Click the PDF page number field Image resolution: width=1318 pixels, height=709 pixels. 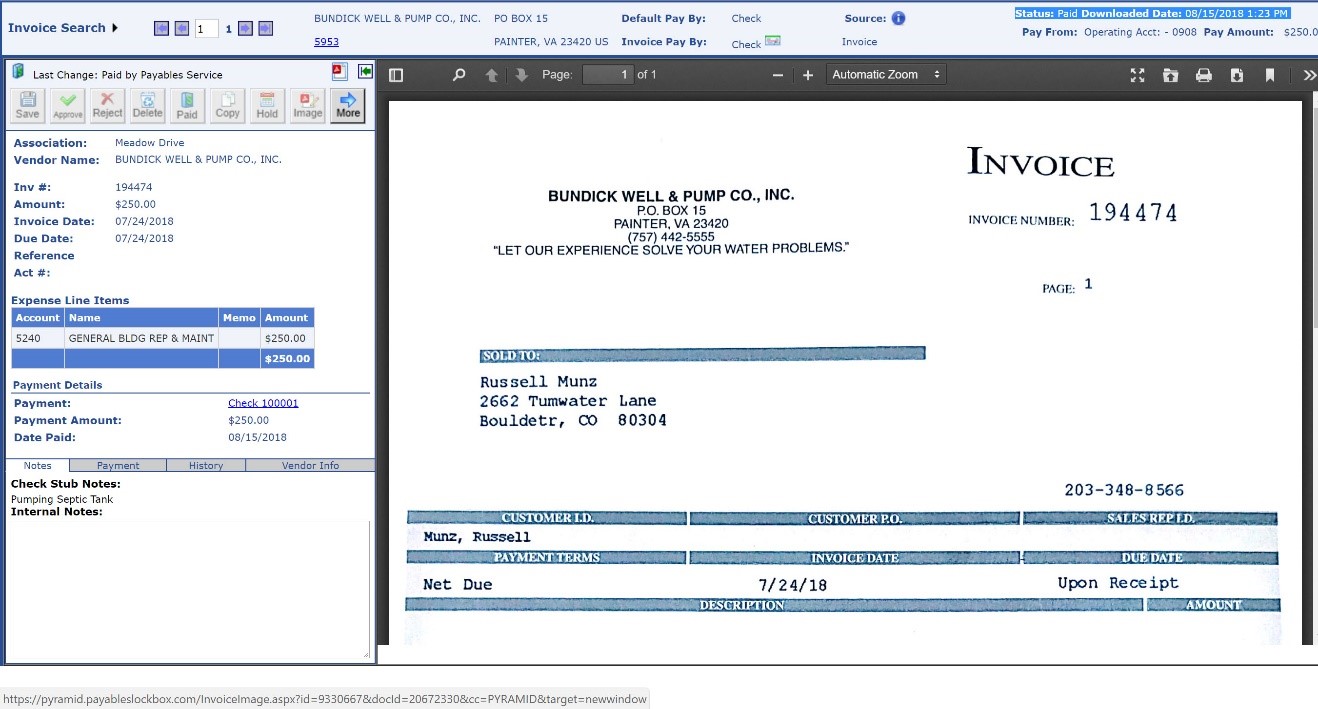point(607,75)
